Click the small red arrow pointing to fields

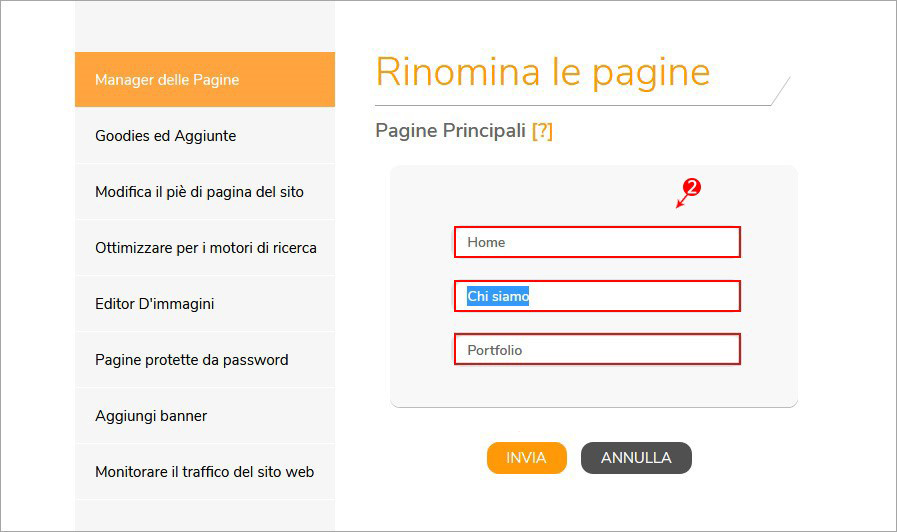tap(681, 201)
